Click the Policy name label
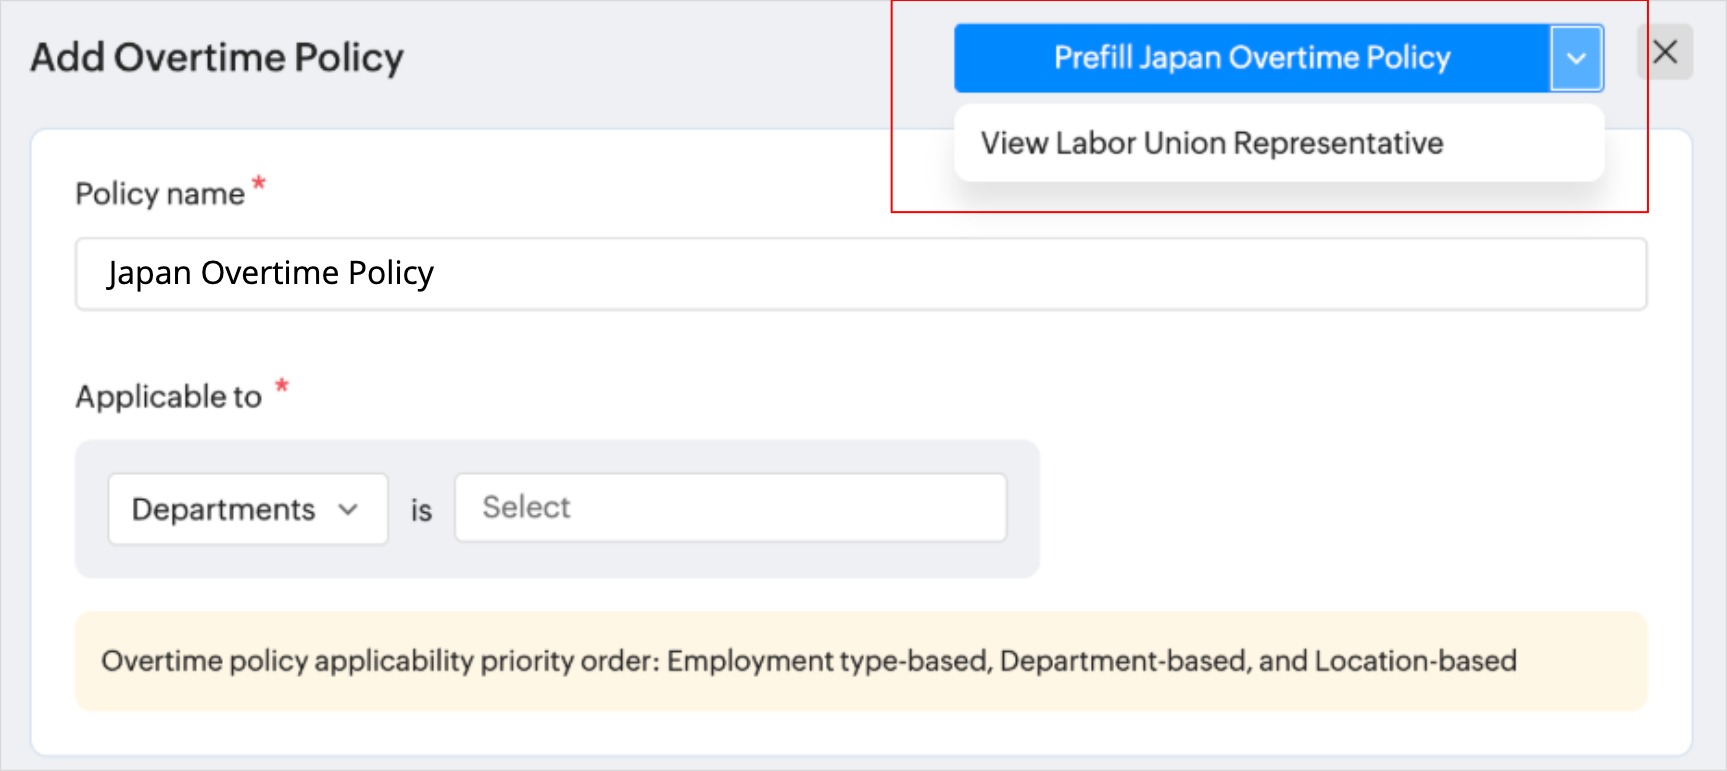 click(x=160, y=193)
